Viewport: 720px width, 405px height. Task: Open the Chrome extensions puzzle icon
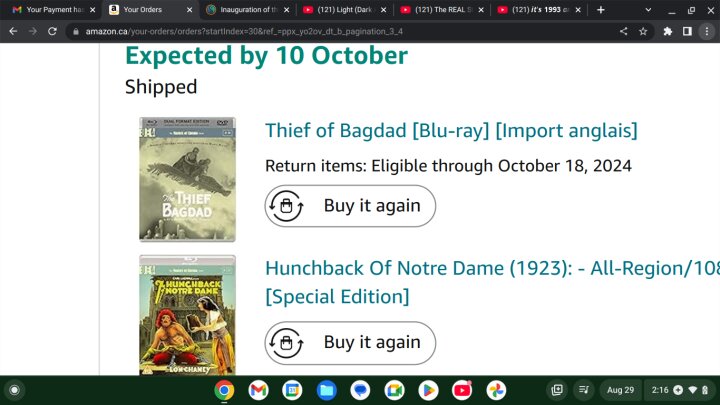point(668,31)
